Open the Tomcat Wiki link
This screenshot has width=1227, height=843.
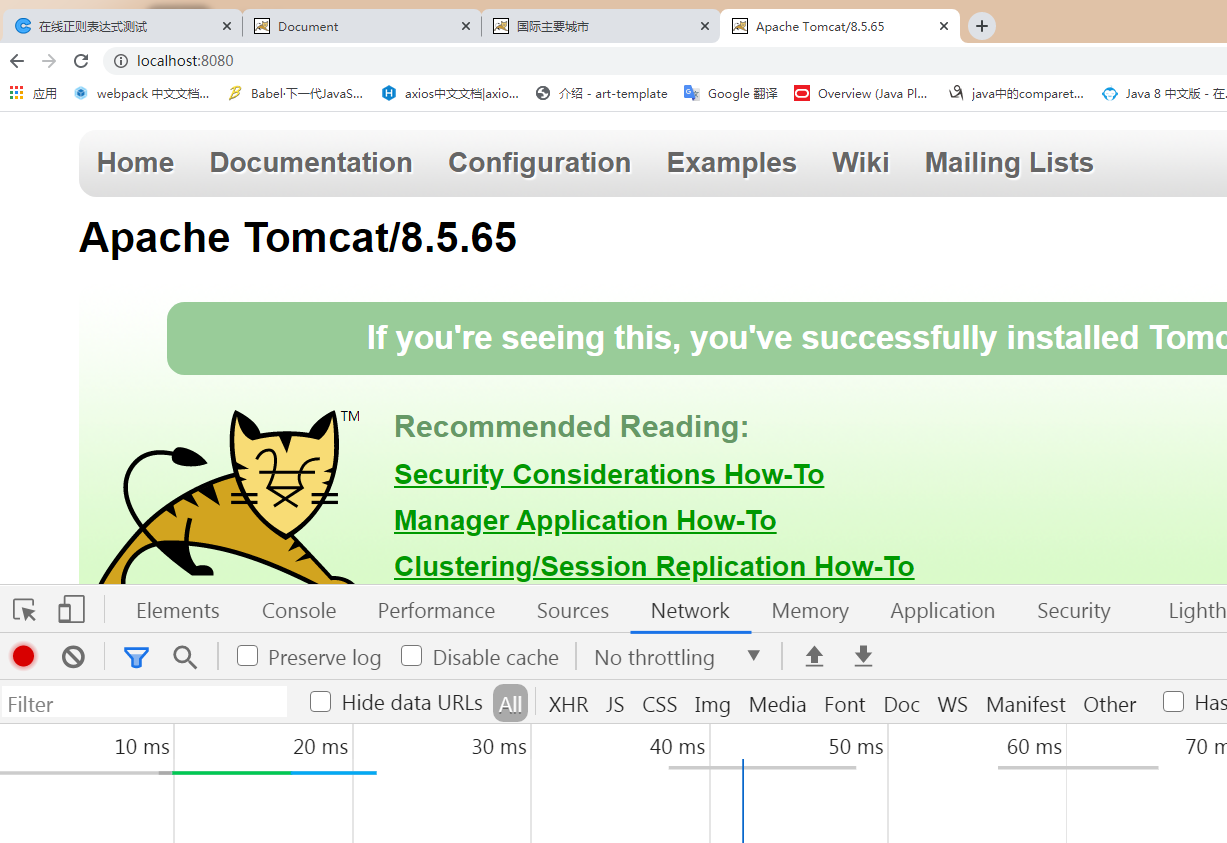[861, 163]
